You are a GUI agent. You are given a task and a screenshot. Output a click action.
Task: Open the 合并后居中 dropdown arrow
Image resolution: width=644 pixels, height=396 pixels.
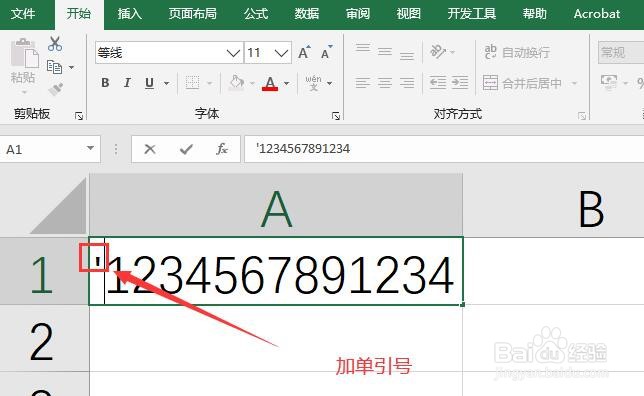(574, 83)
